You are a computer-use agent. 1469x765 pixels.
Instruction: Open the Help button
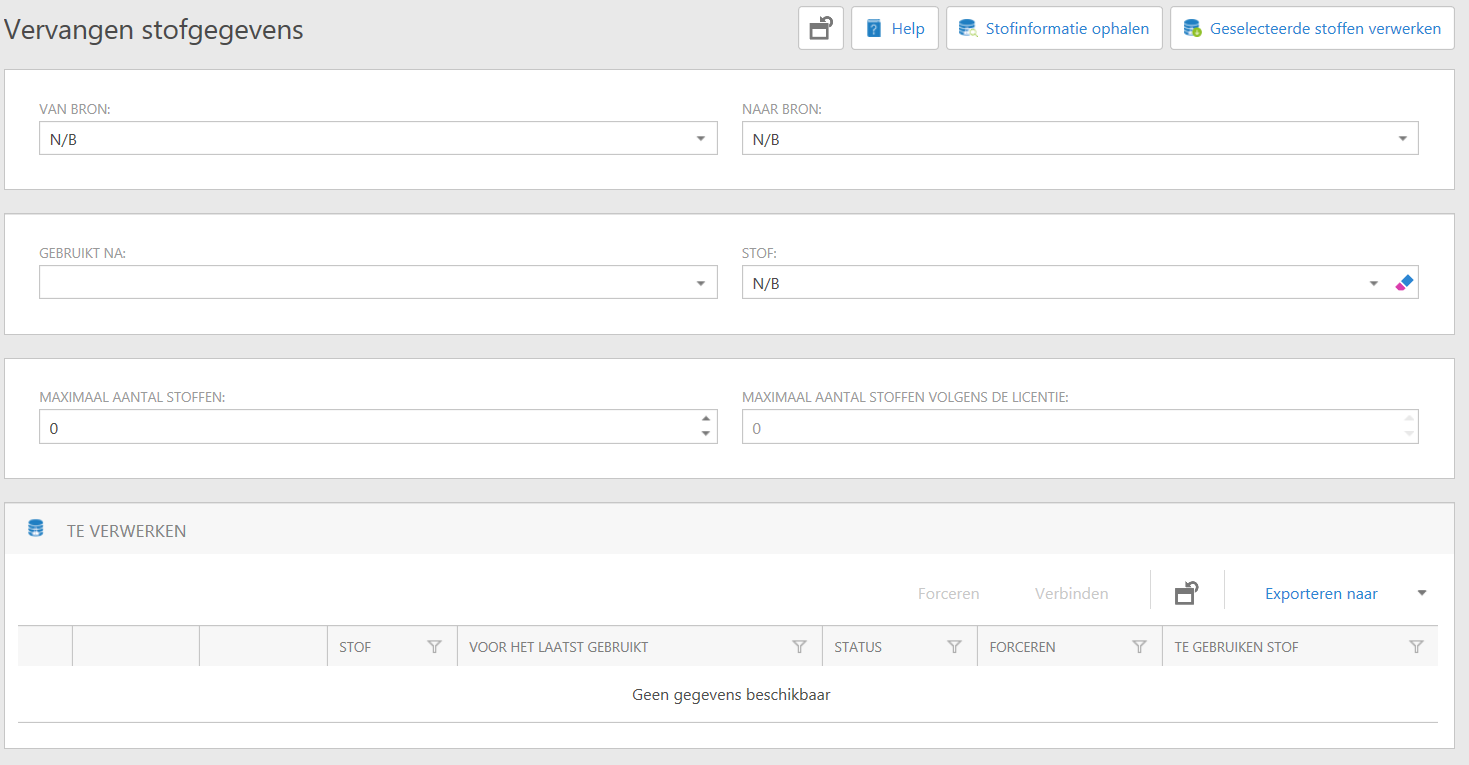tap(894, 28)
